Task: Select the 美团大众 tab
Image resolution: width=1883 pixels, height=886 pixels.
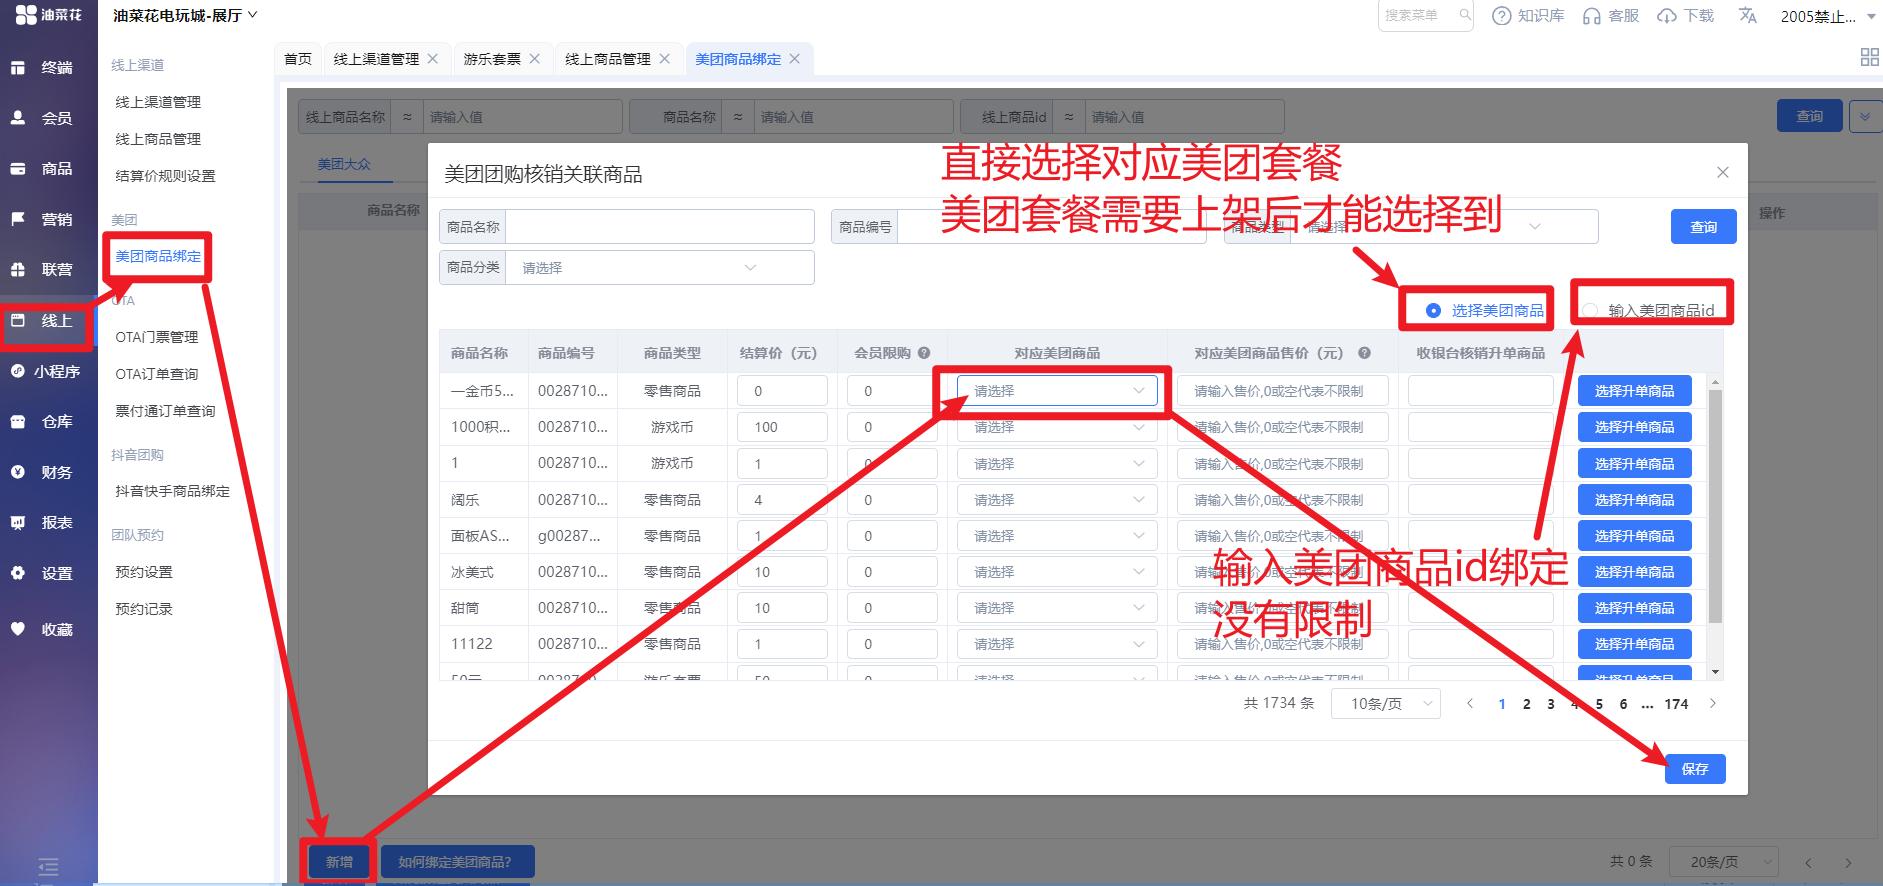Action: click(x=344, y=164)
